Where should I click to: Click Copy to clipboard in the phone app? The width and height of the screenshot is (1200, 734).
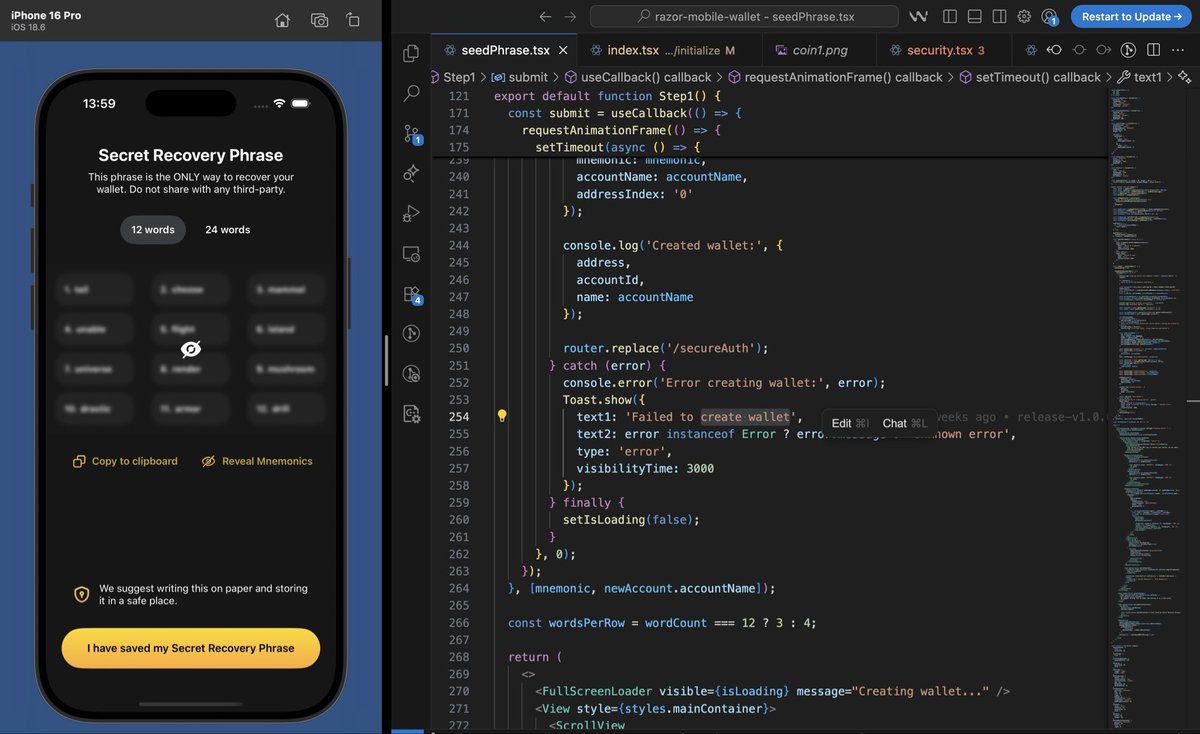point(125,461)
